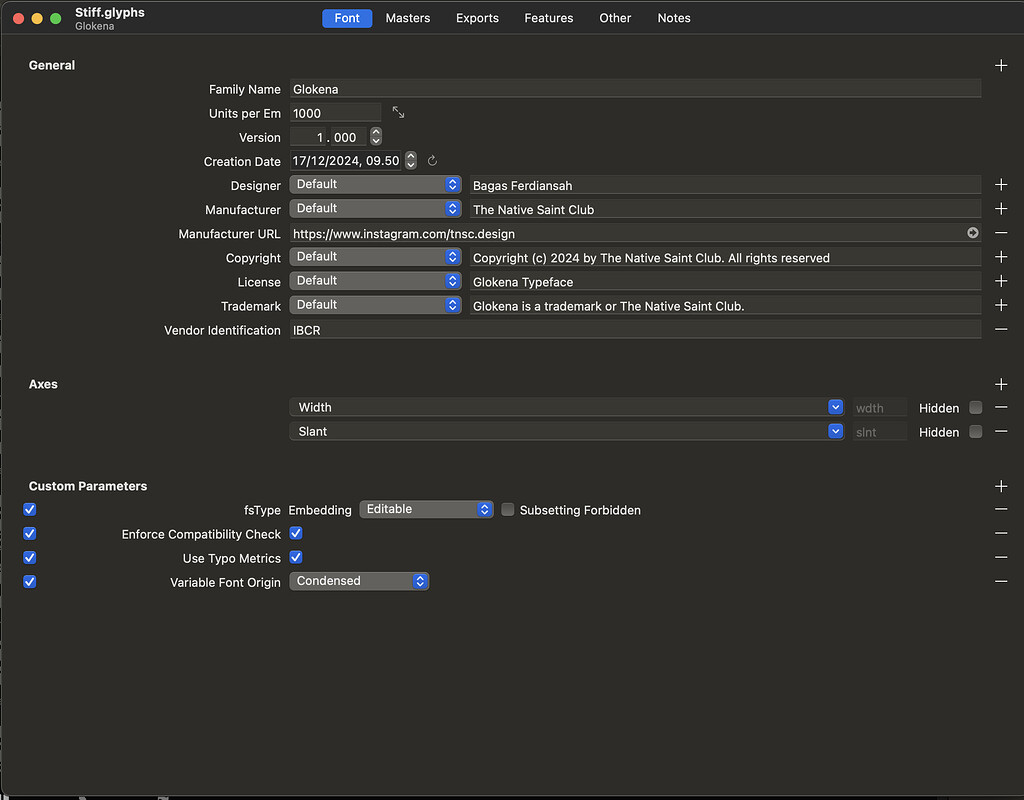Toggle Hidden for the Width axis
The width and height of the screenshot is (1024, 800).
pos(975,408)
